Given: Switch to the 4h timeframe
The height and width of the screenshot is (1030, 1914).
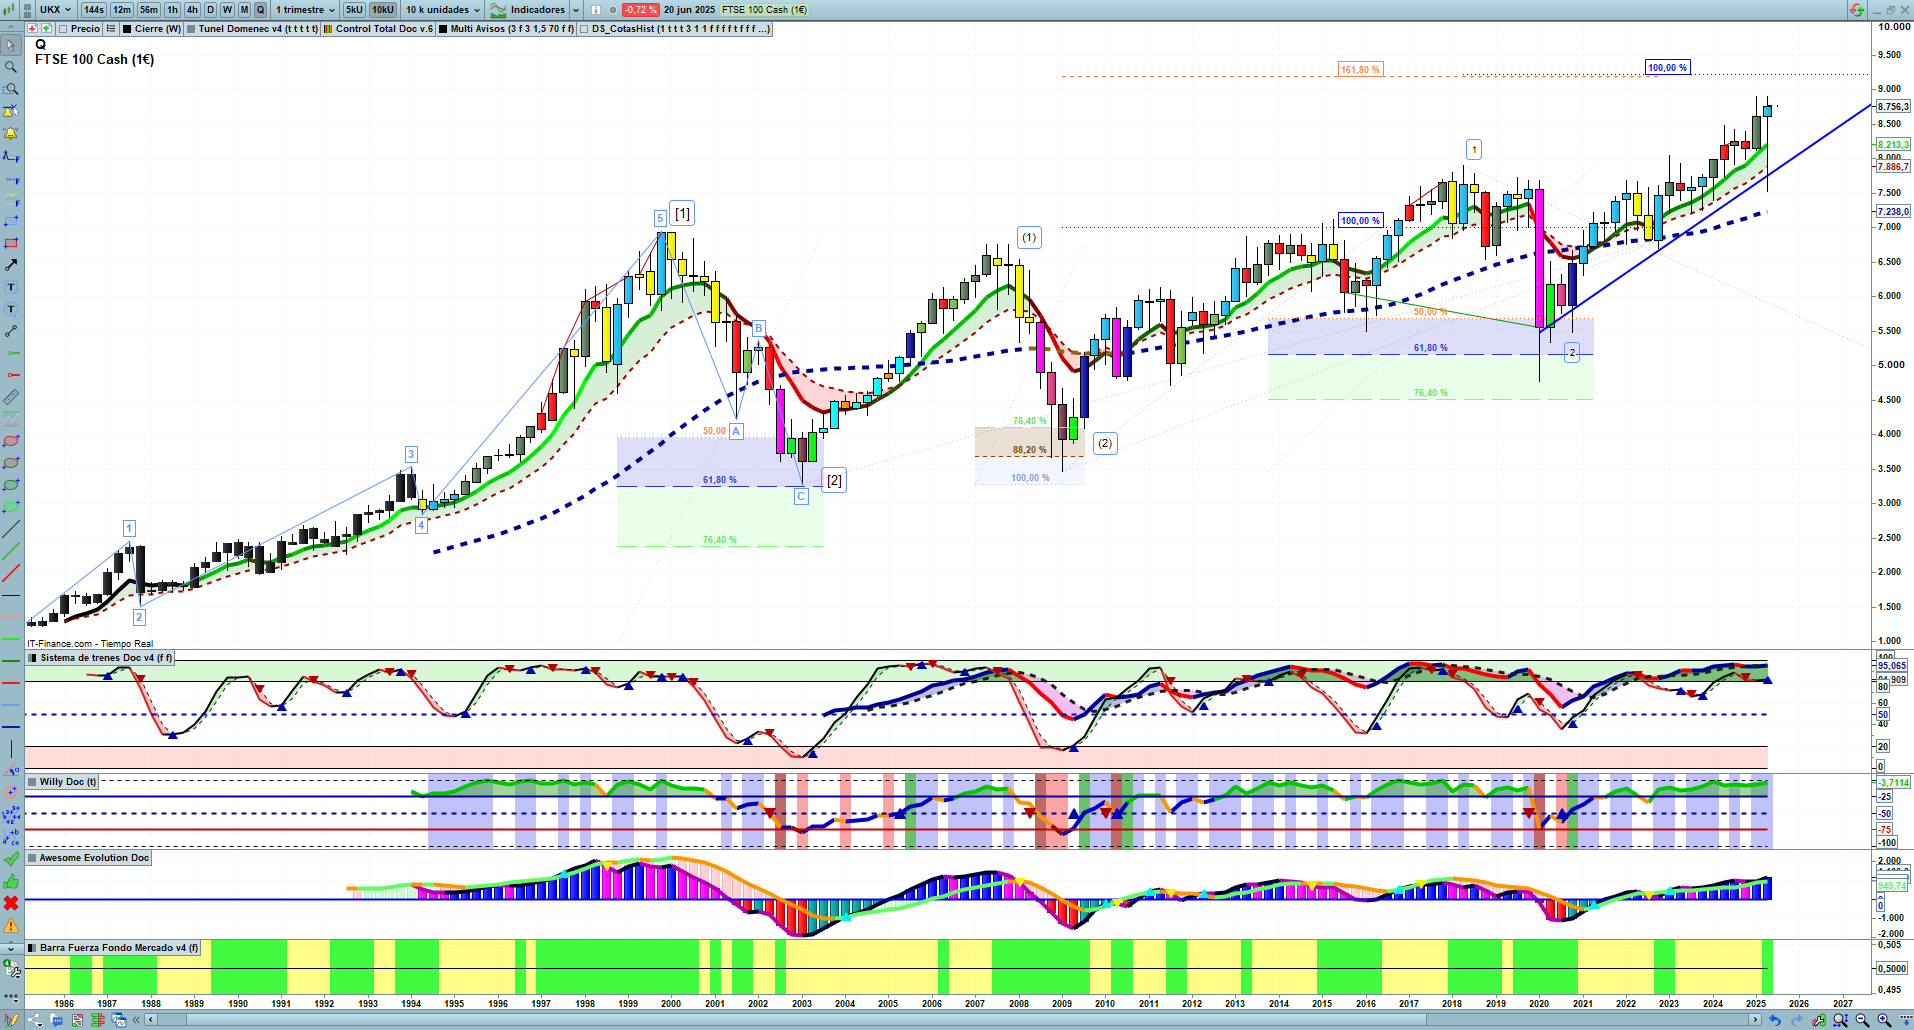Looking at the screenshot, I should coord(192,10).
